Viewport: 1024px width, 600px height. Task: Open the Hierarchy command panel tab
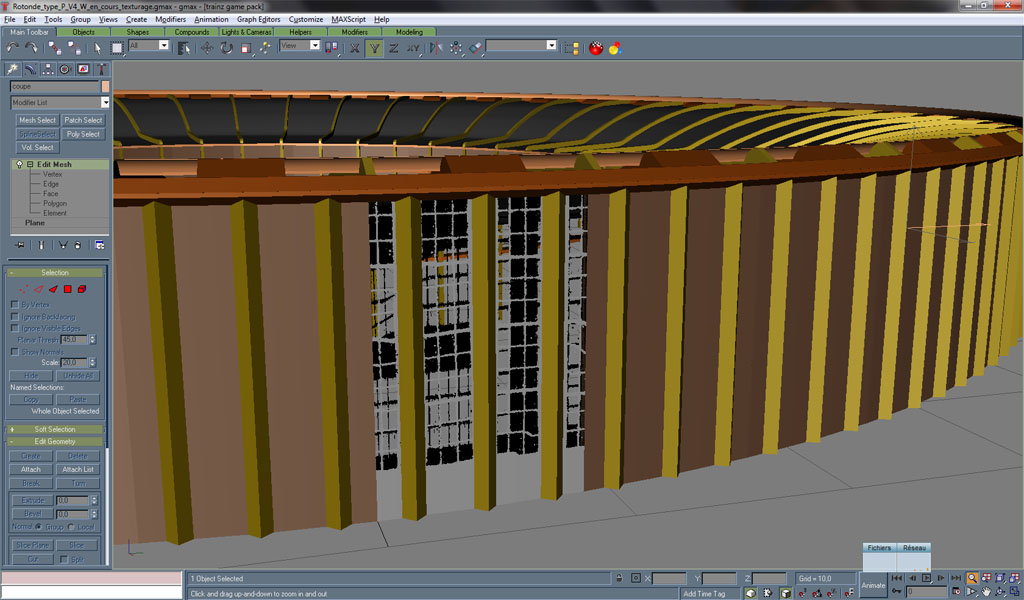pyautogui.click(x=48, y=69)
